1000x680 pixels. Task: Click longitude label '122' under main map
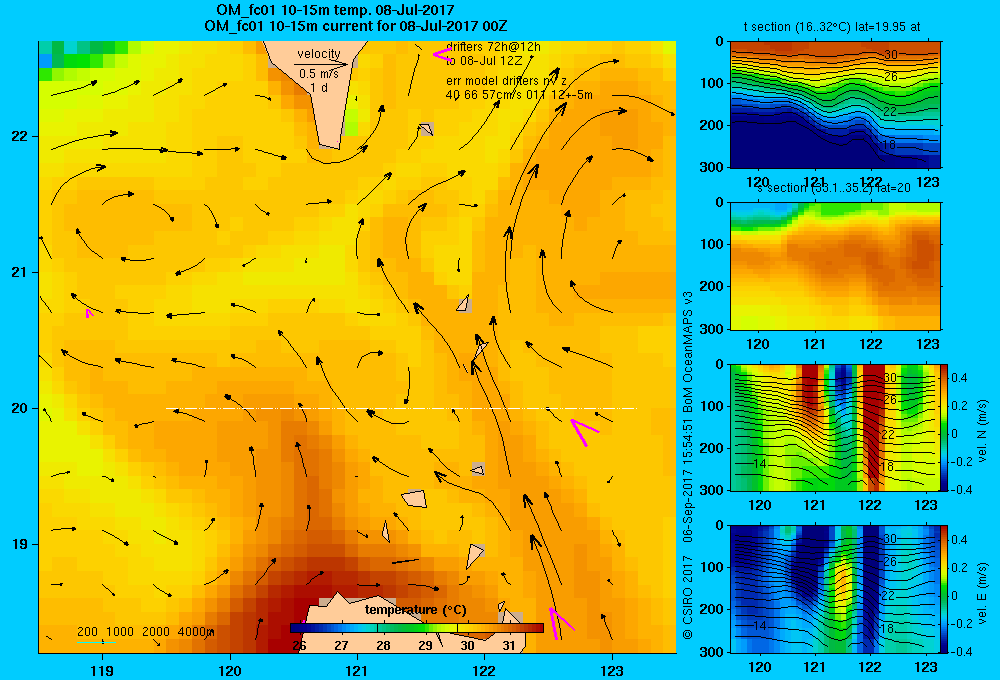484,670
